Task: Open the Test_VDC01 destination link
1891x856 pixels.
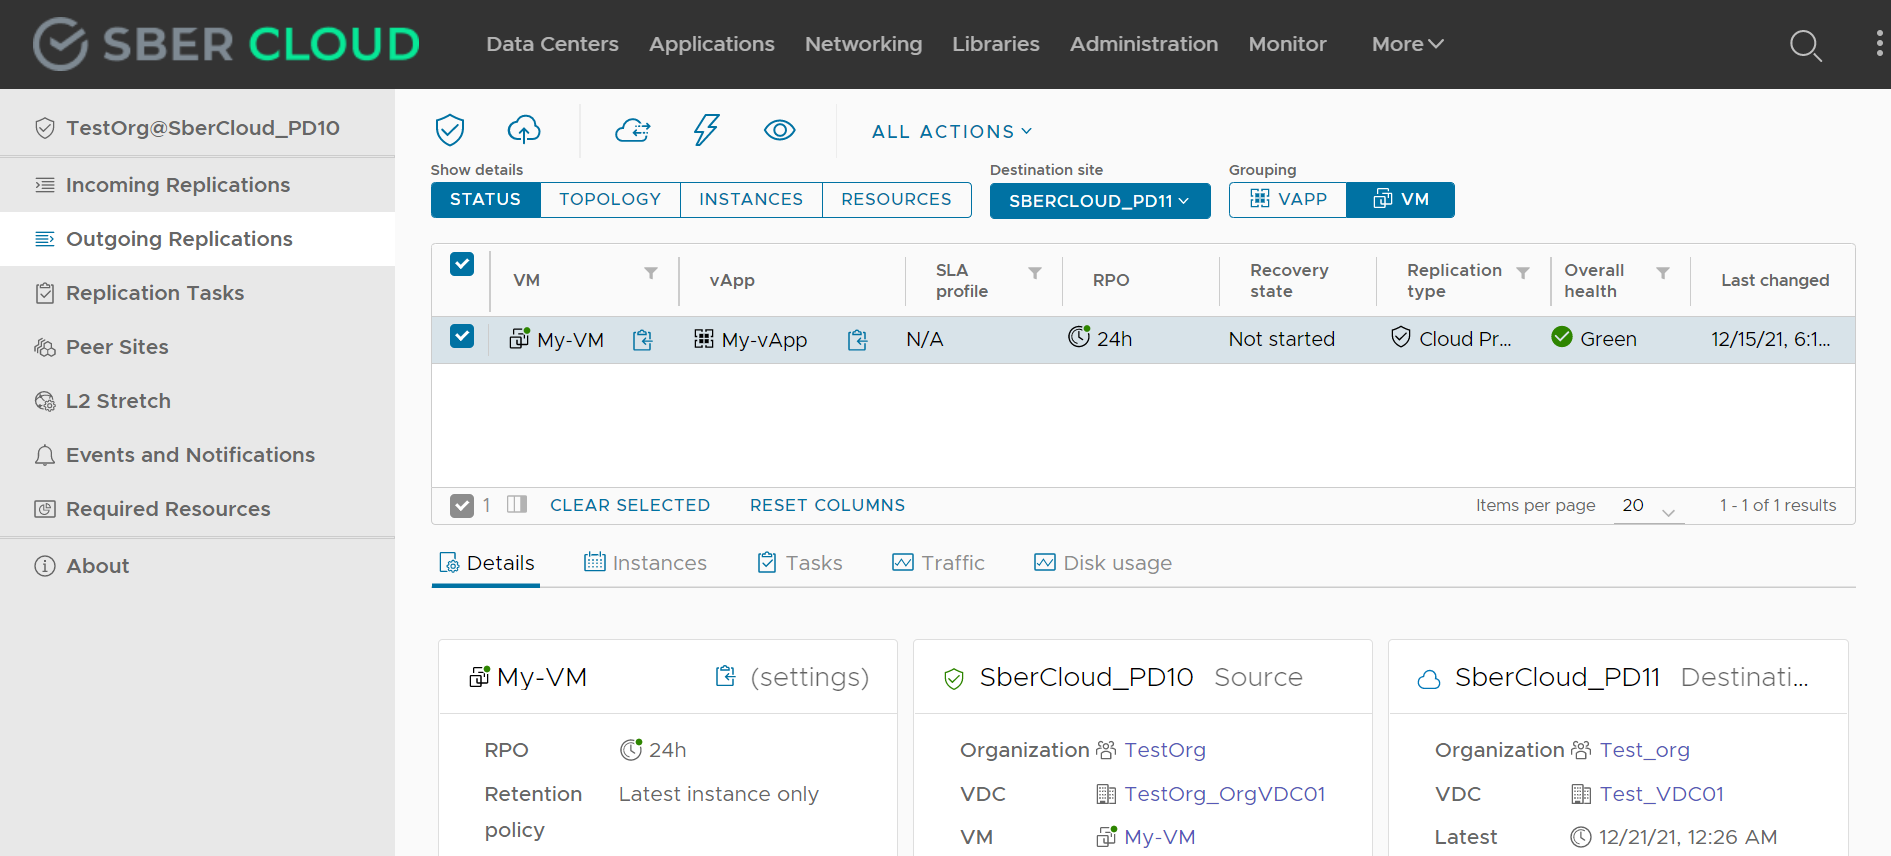Action: pyautogui.click(x=1661, y=794)
